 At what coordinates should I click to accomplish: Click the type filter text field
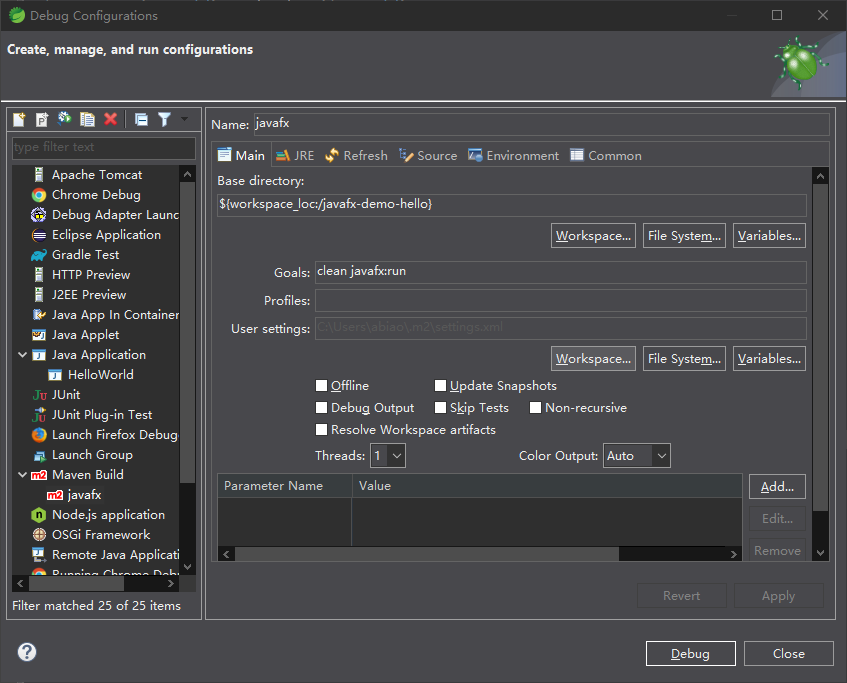coord(104,148)
